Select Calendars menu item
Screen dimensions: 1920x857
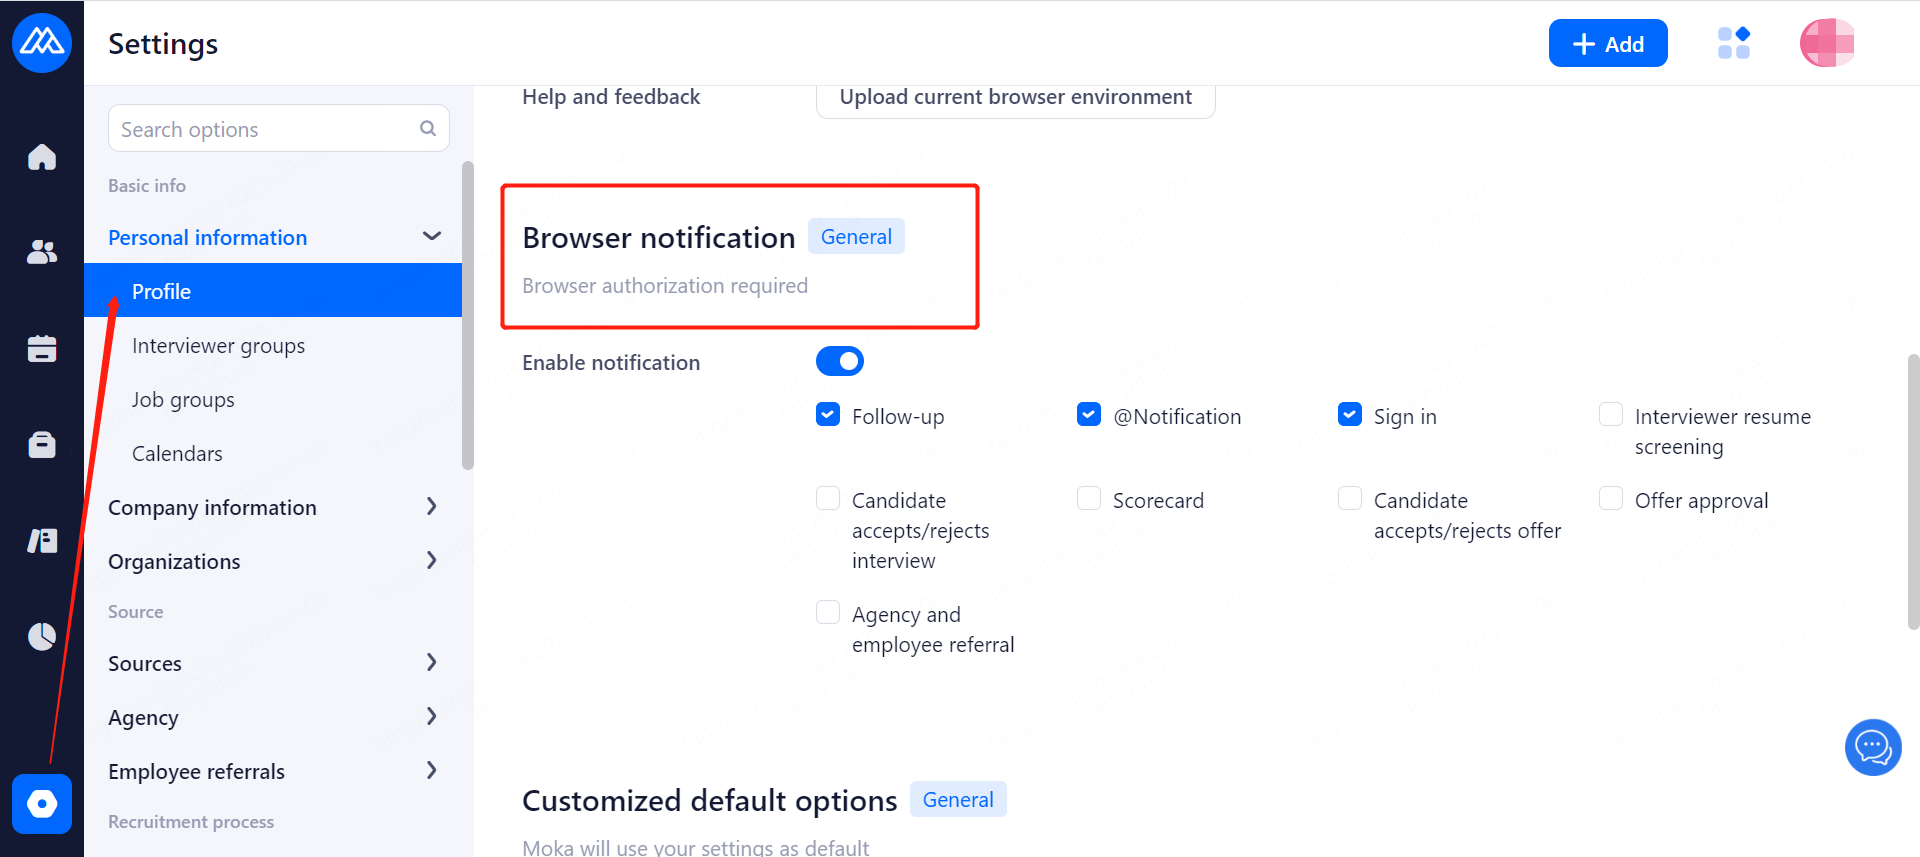pyautogui.click(x=177, y=453)
